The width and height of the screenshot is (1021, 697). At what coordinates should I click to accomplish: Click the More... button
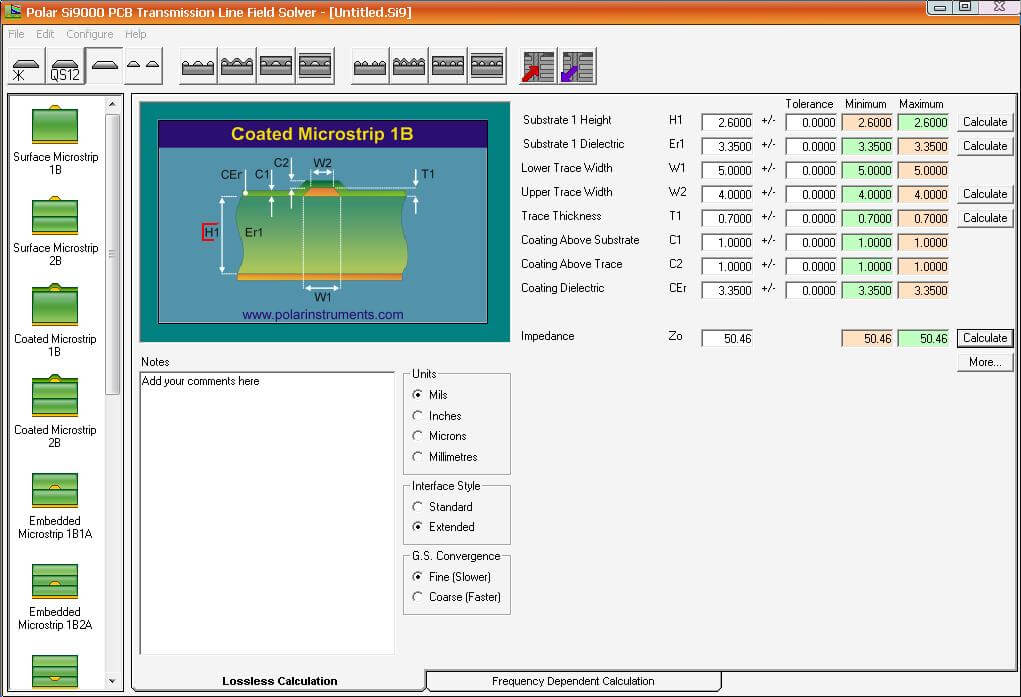pos(984,361)
